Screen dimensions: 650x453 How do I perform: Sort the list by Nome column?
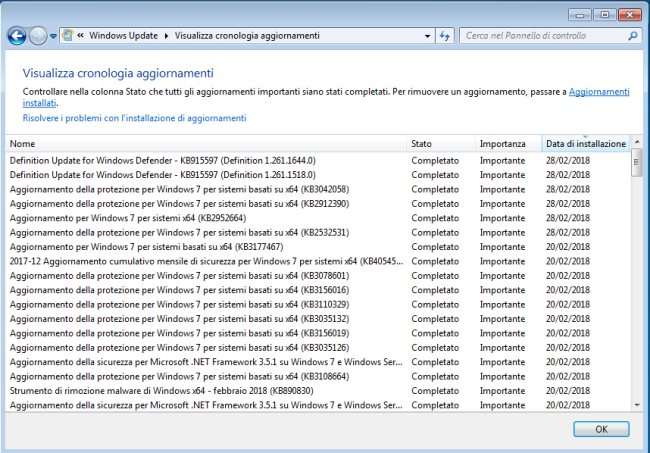pyautogui.click(x=206, y=144)
